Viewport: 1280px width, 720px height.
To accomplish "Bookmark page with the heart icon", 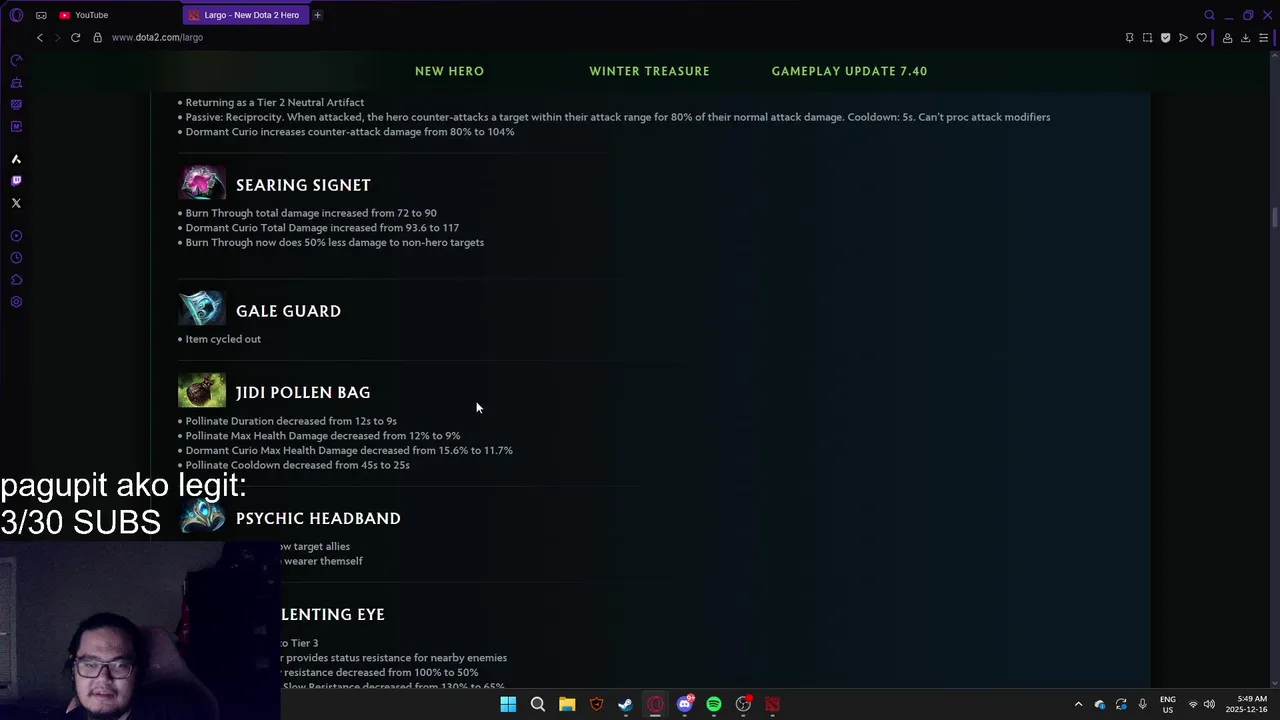I will coord(1201,38).
